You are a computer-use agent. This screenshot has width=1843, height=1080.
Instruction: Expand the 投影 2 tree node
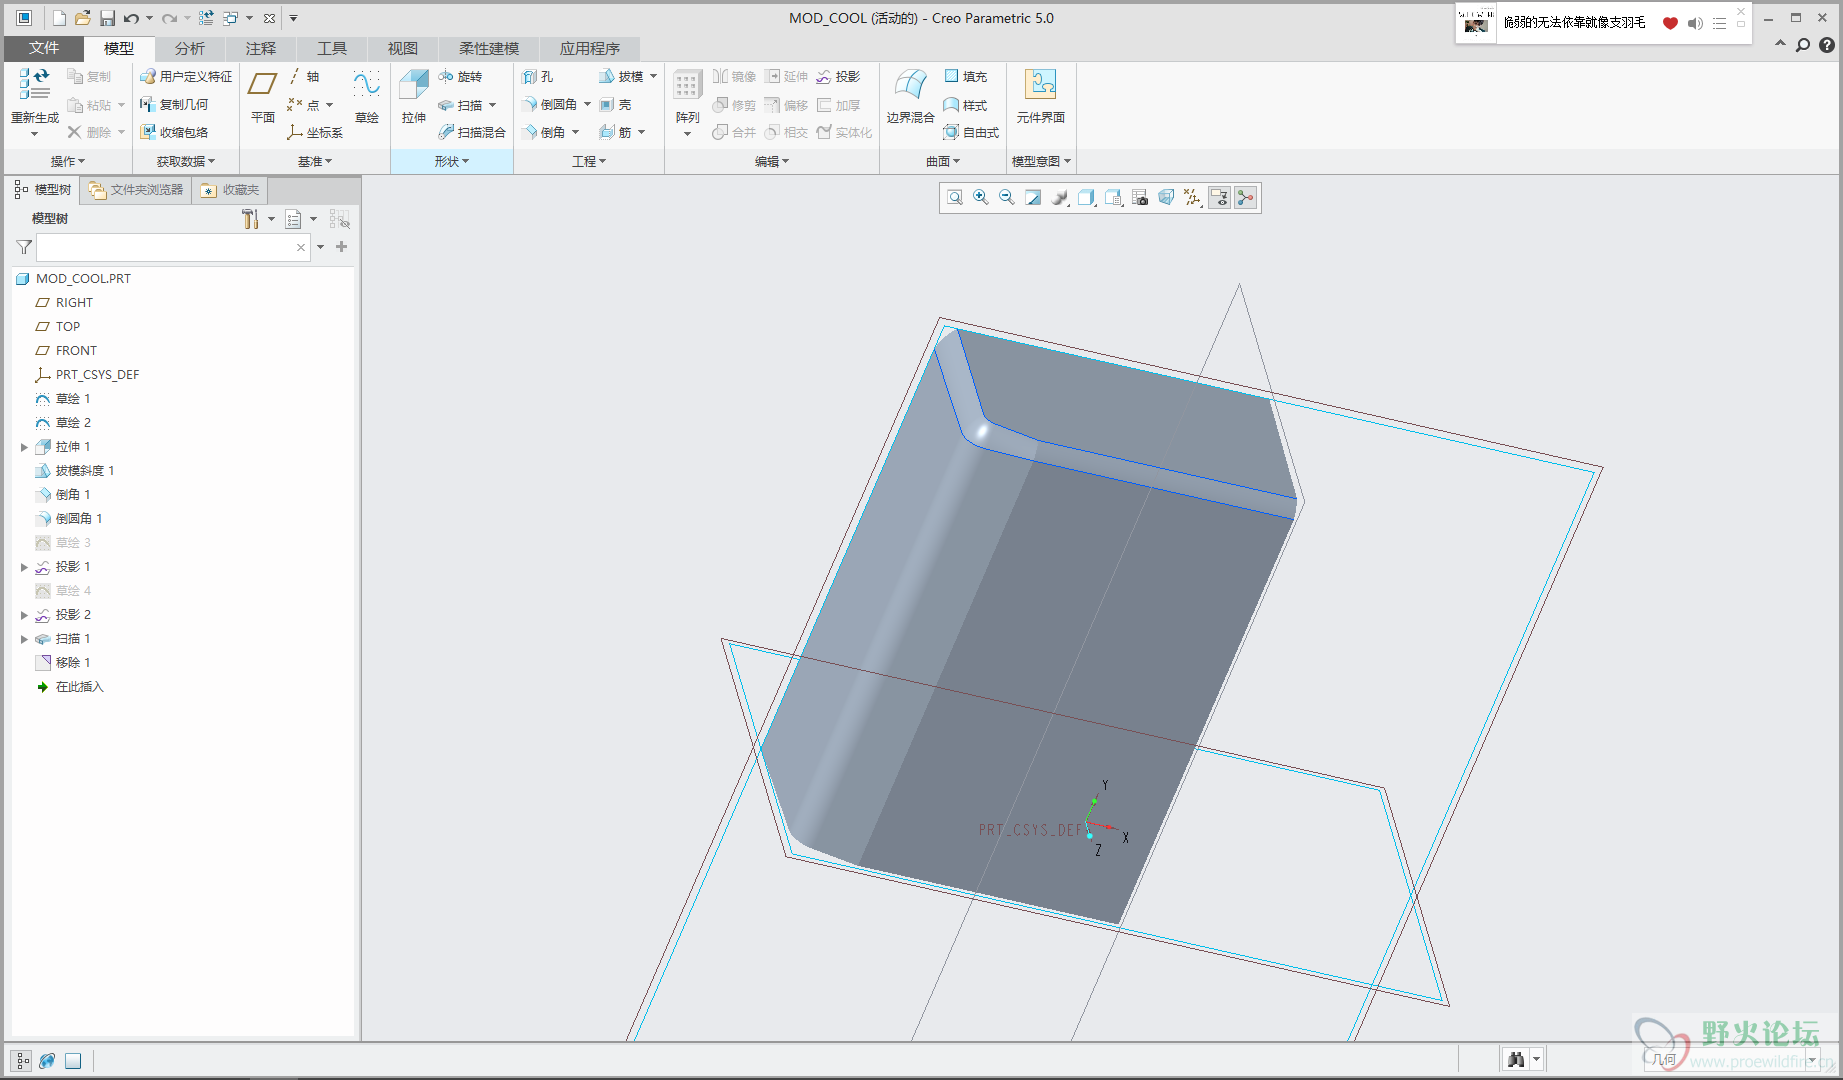(24, 615)
